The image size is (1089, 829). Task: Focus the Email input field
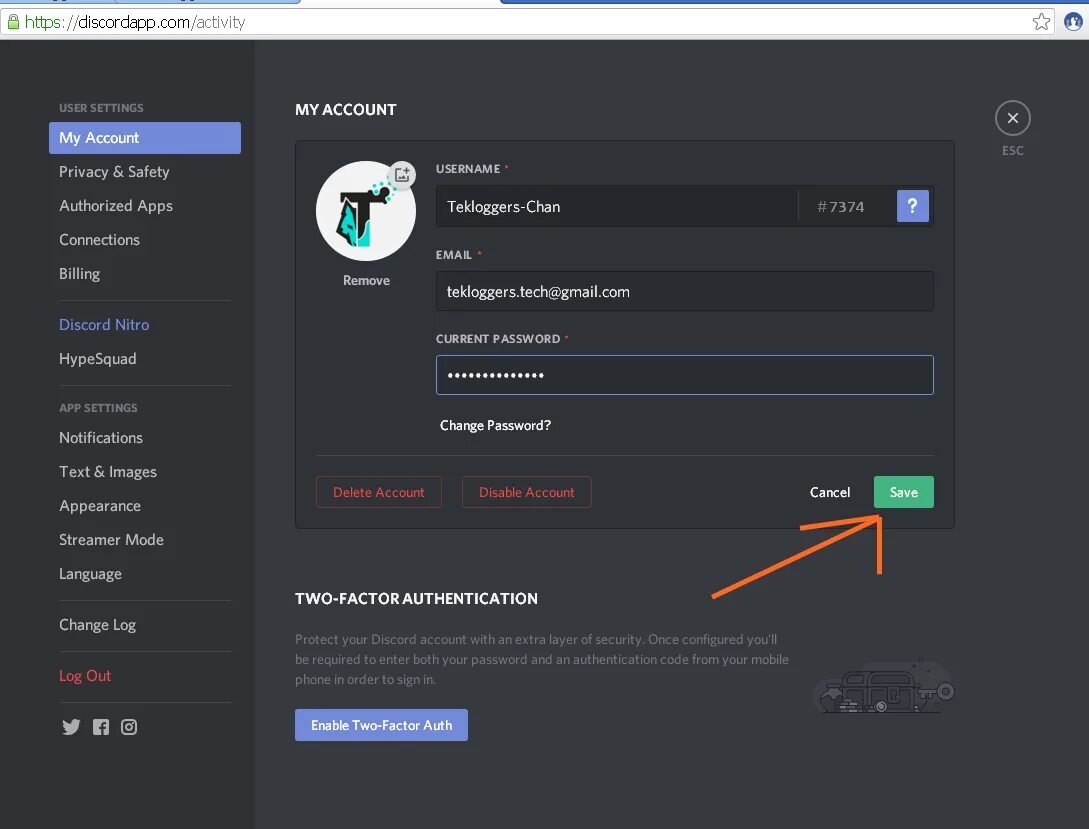[x=685, y=291]
